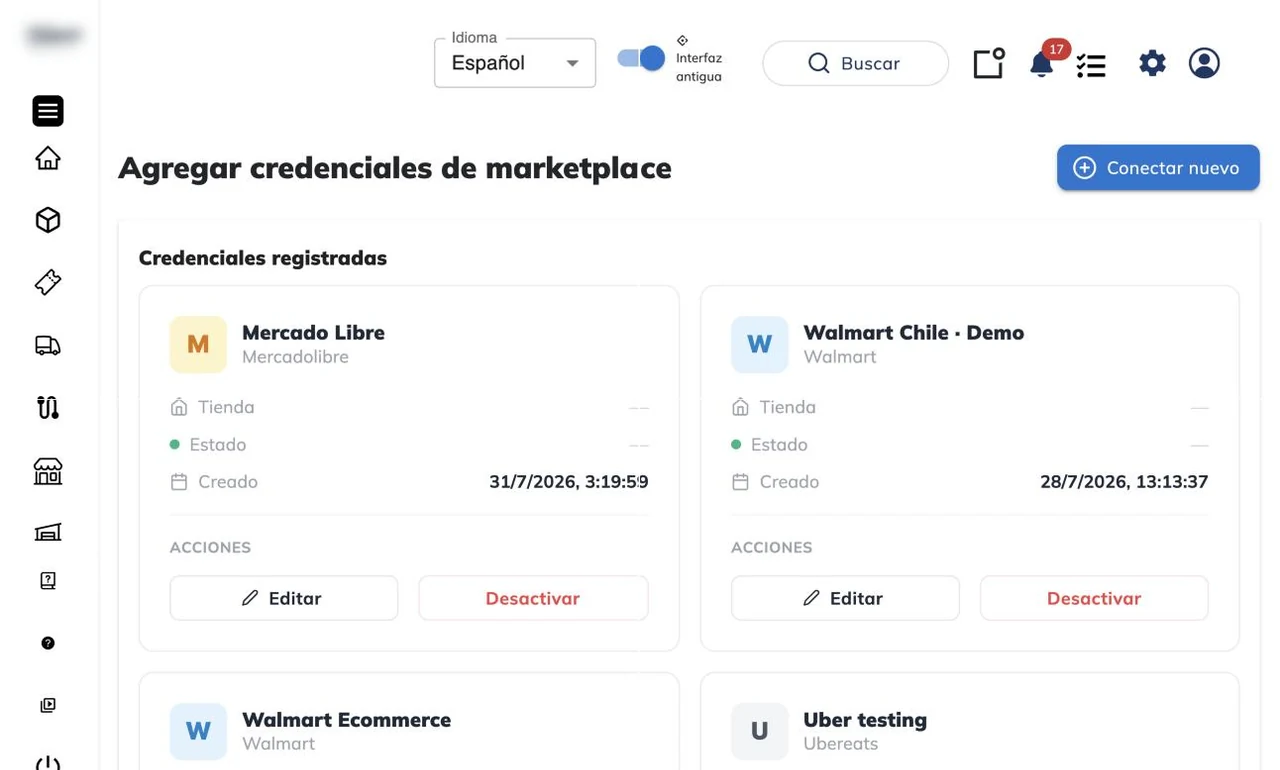This screenshot has height=770, width=1280.
Task: Edit the Mercado Libre credential
Action: click(x=284, y=598)
